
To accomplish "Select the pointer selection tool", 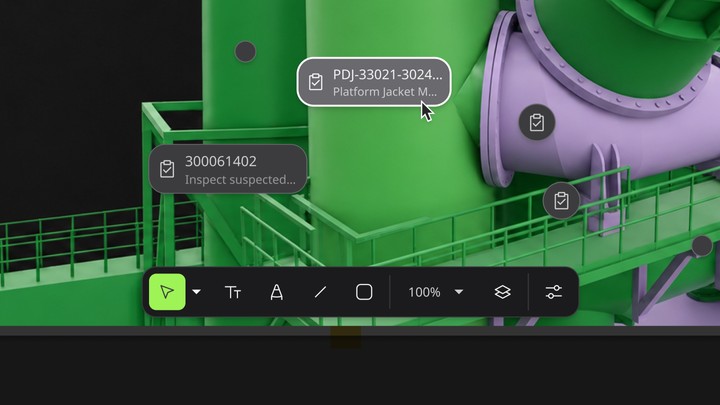I will pos(167,292).
